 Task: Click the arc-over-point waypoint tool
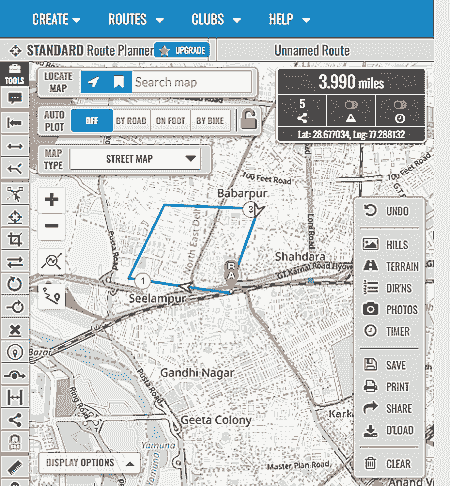pyautogui.click(x=15, y=375)
